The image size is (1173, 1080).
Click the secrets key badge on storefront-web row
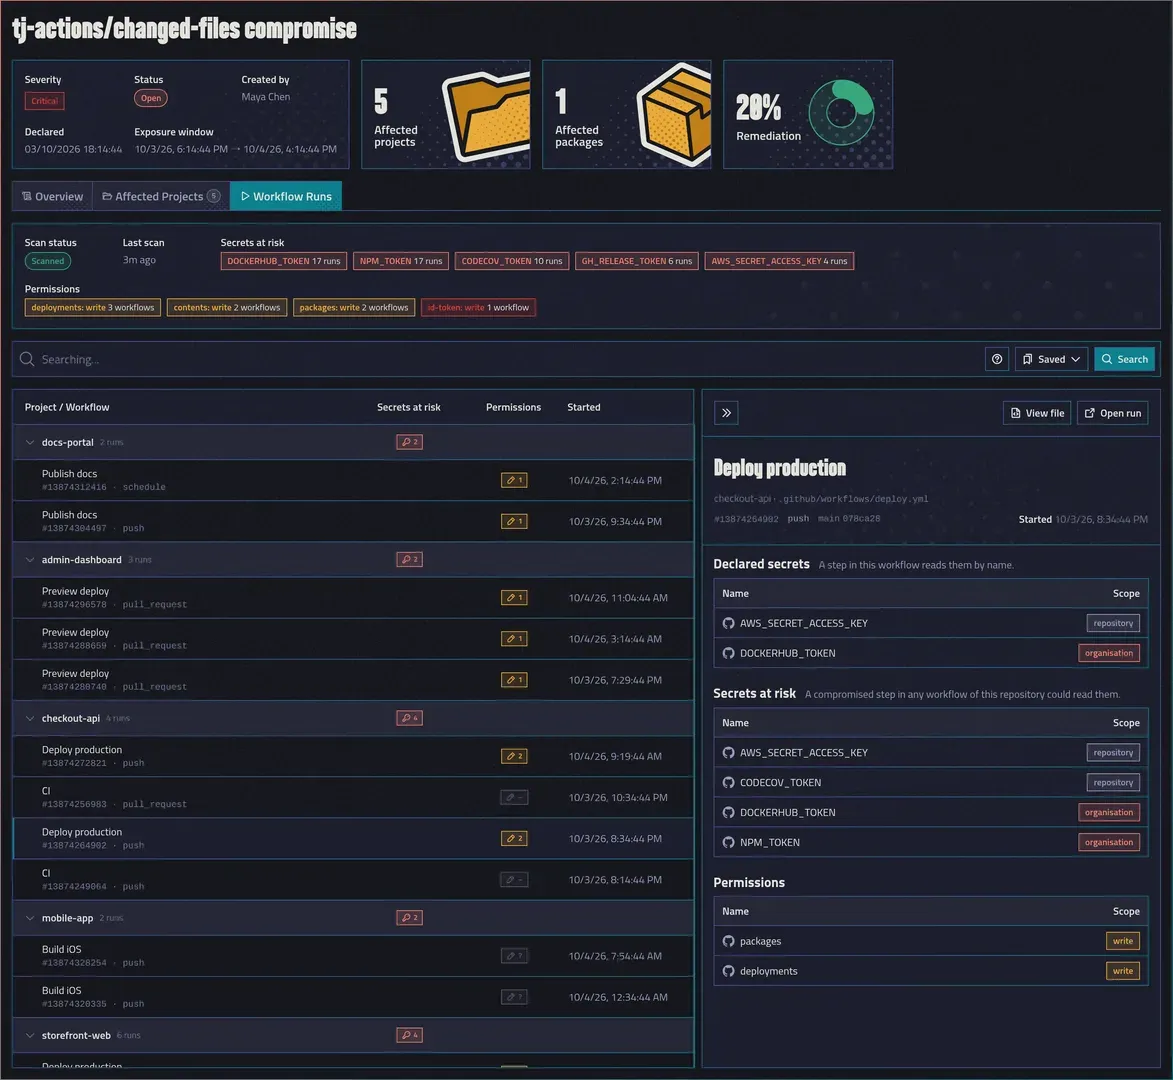[409, 1035]
